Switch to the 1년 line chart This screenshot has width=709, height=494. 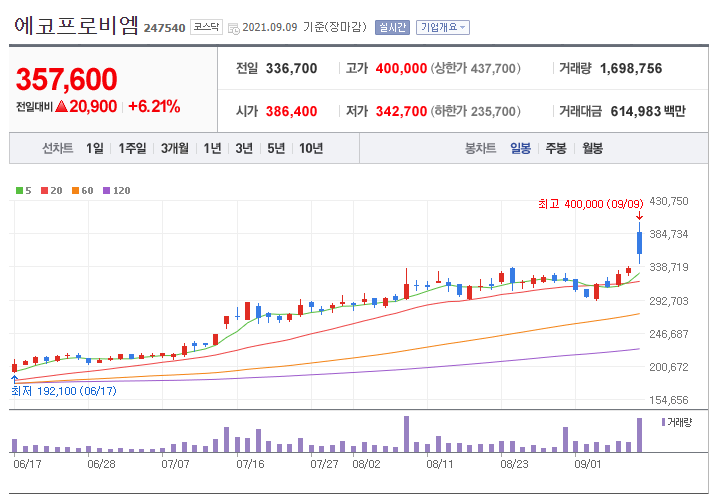(212, 148)
